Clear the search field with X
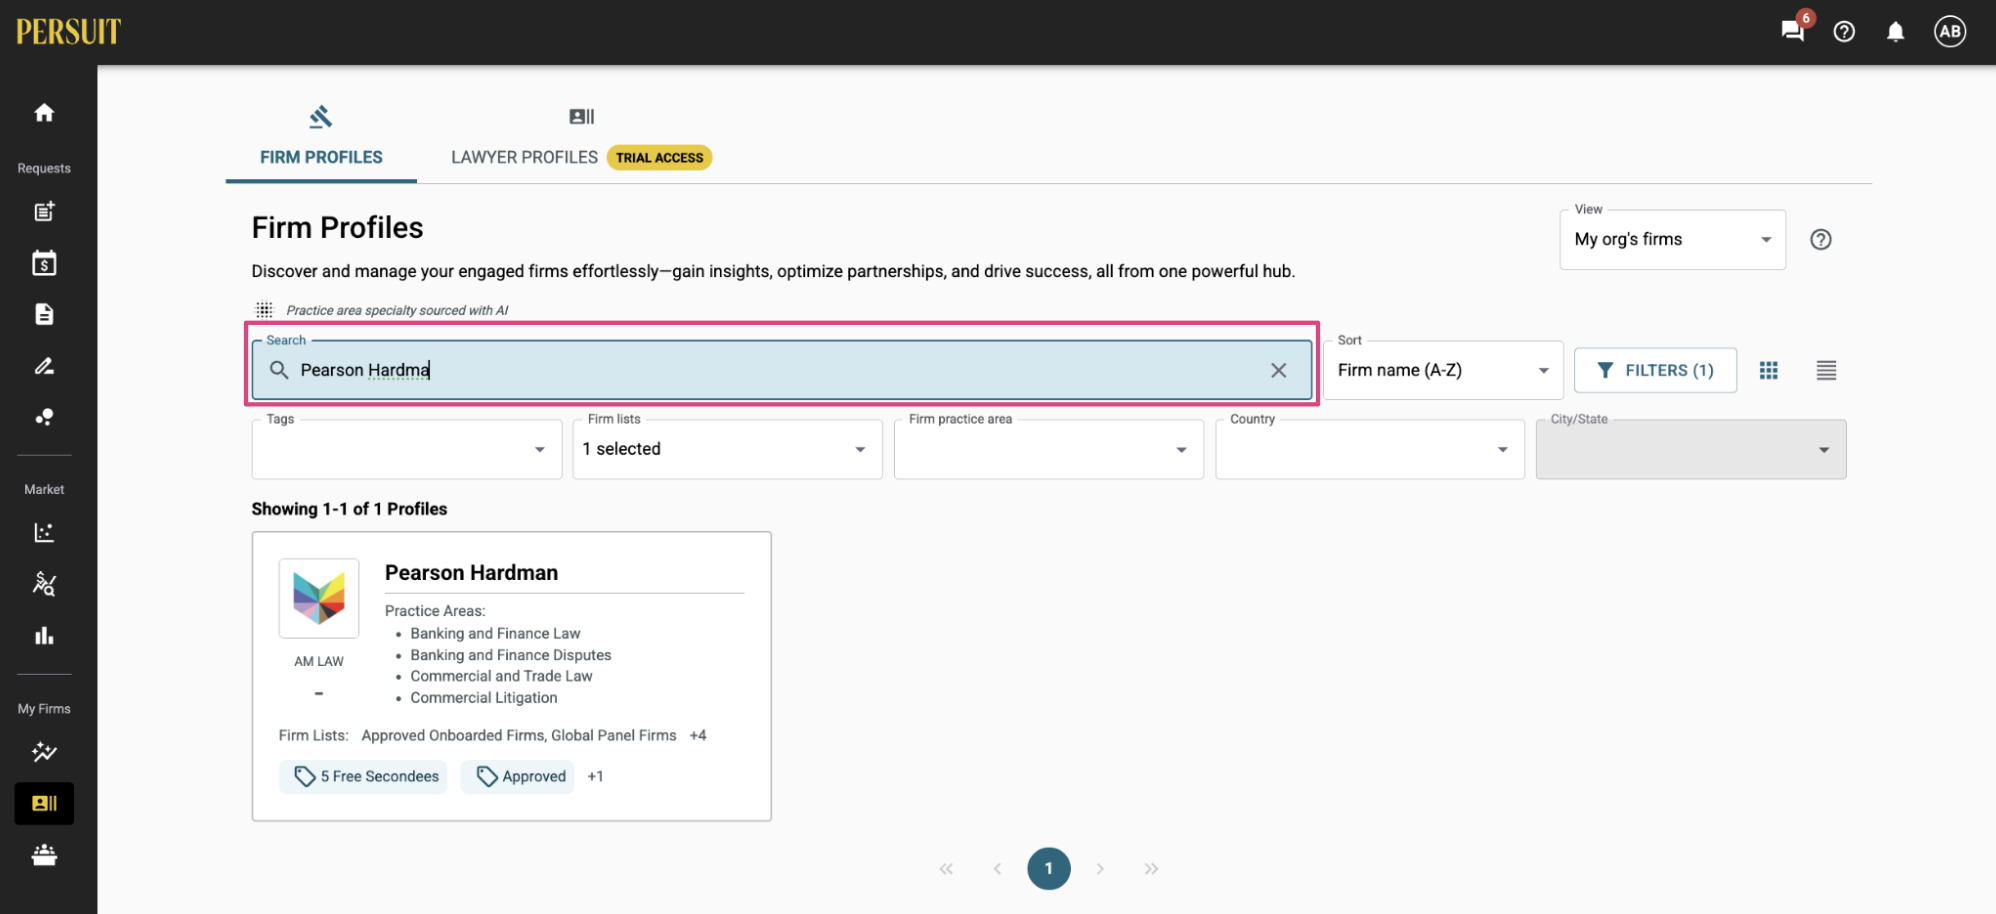1996x914 pixels. point(1278,370)
